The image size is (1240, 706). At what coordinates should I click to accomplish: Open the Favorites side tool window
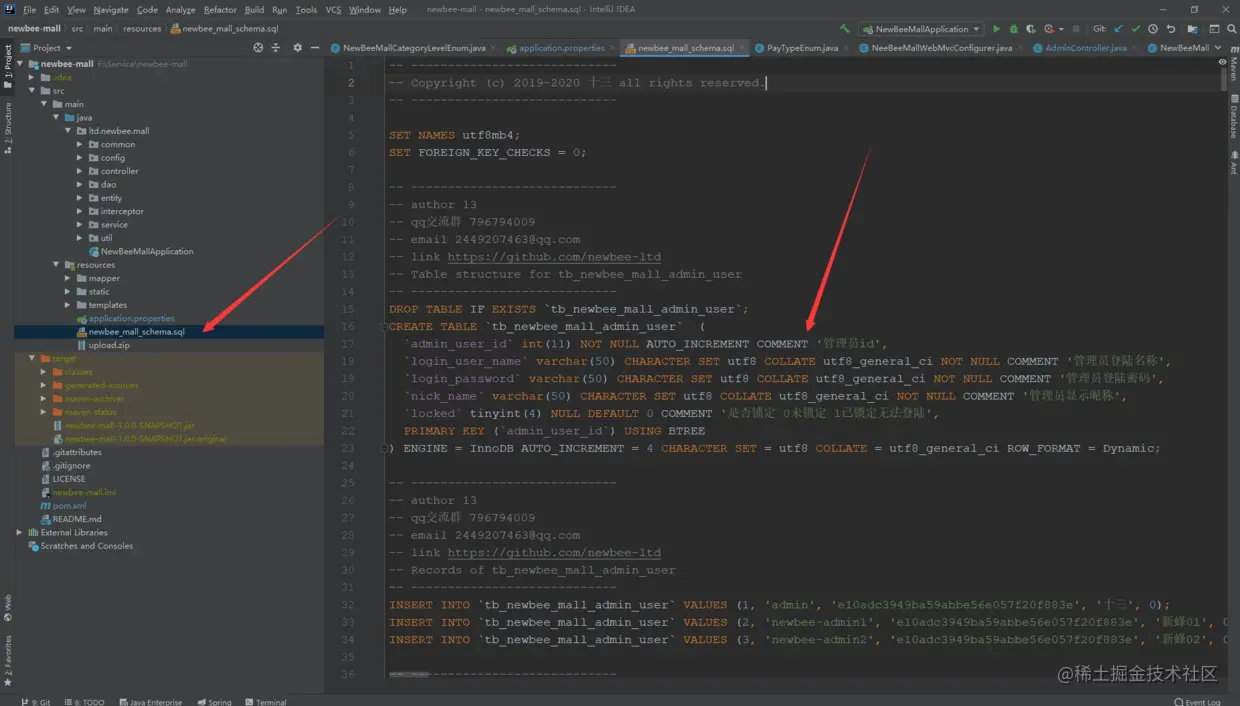[7, 660]
